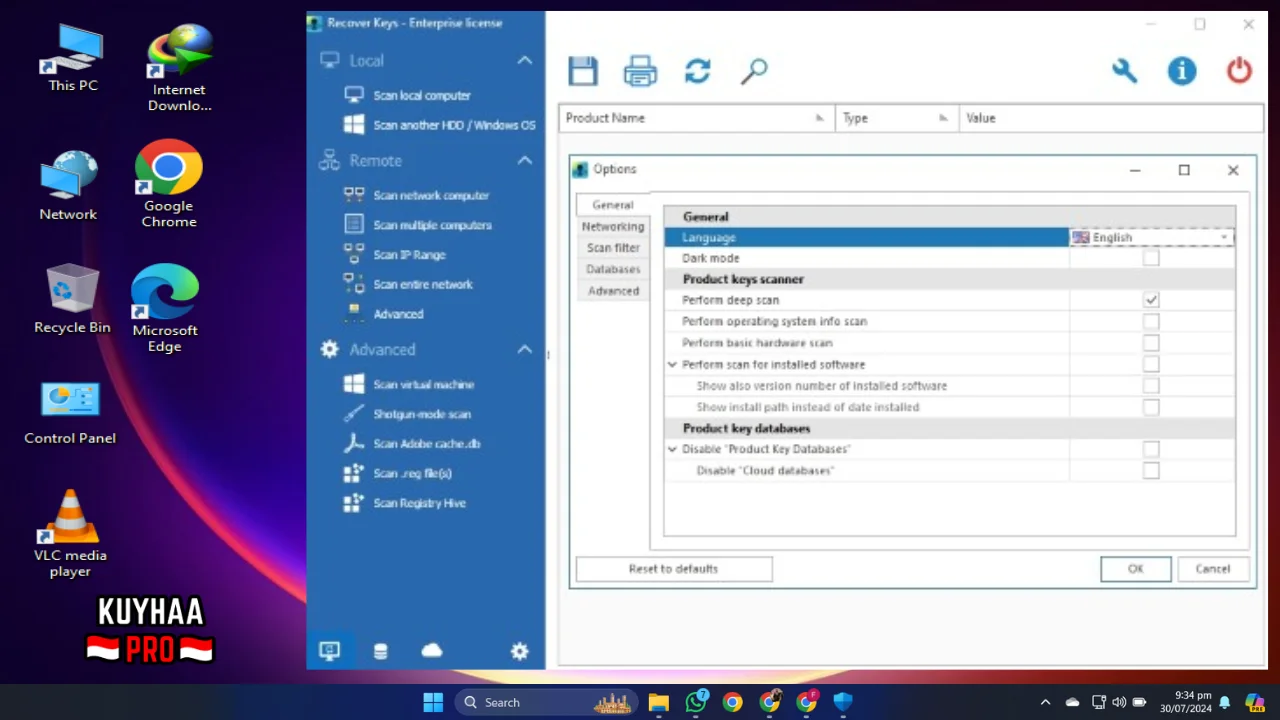Check Show also version number of installed software
This screenshot has height=720, width=1280.
point(1151,385)
